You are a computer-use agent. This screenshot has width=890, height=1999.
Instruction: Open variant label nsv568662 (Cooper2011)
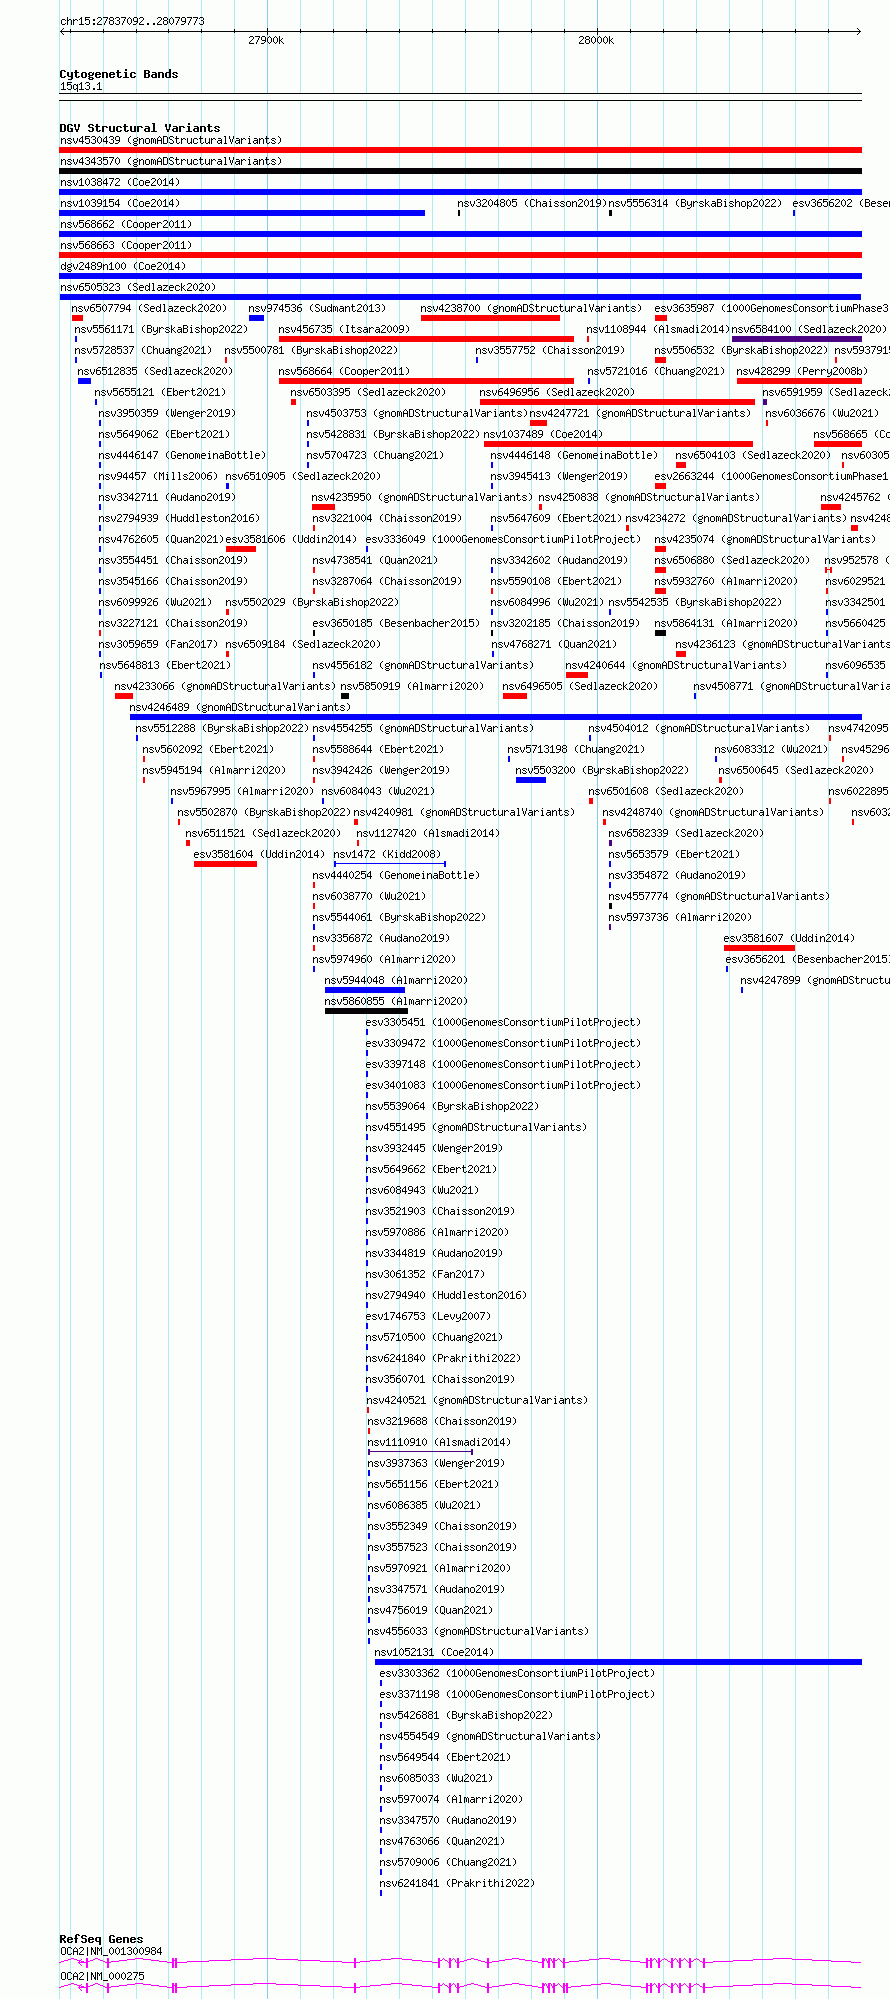point(126,225)
